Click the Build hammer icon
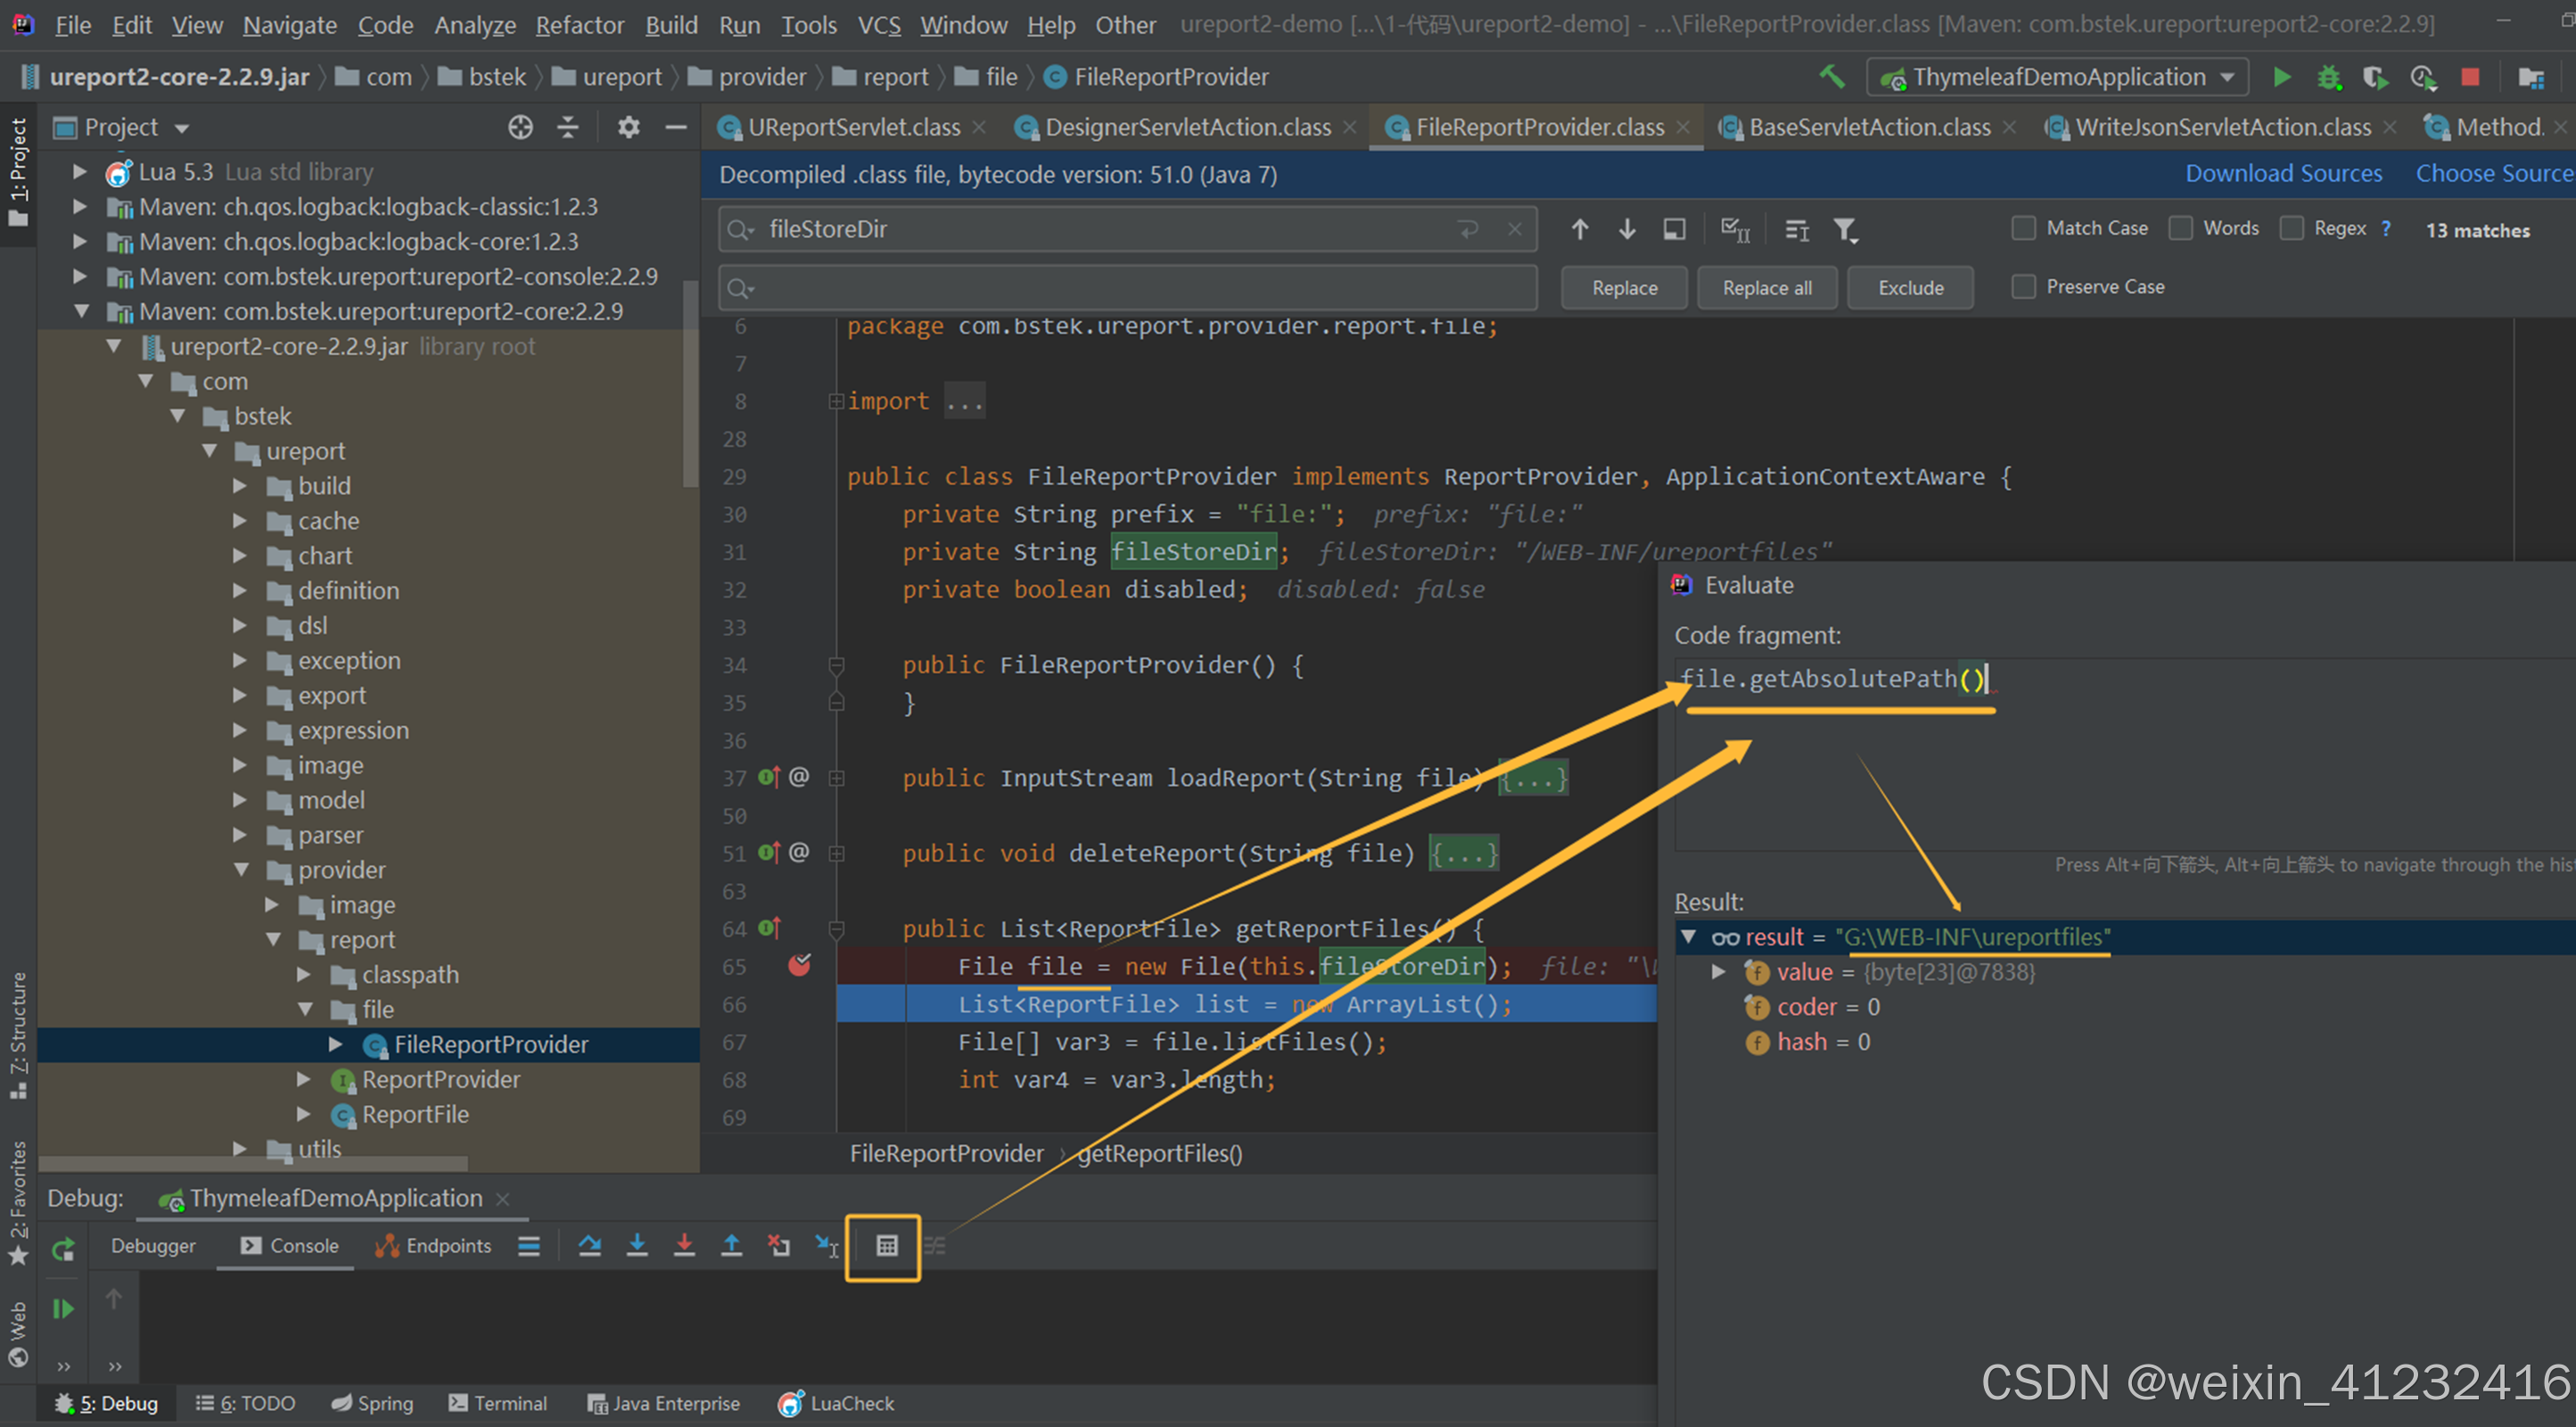The width and height of the screenshot is (2576, 1427). pos(1832,77)
